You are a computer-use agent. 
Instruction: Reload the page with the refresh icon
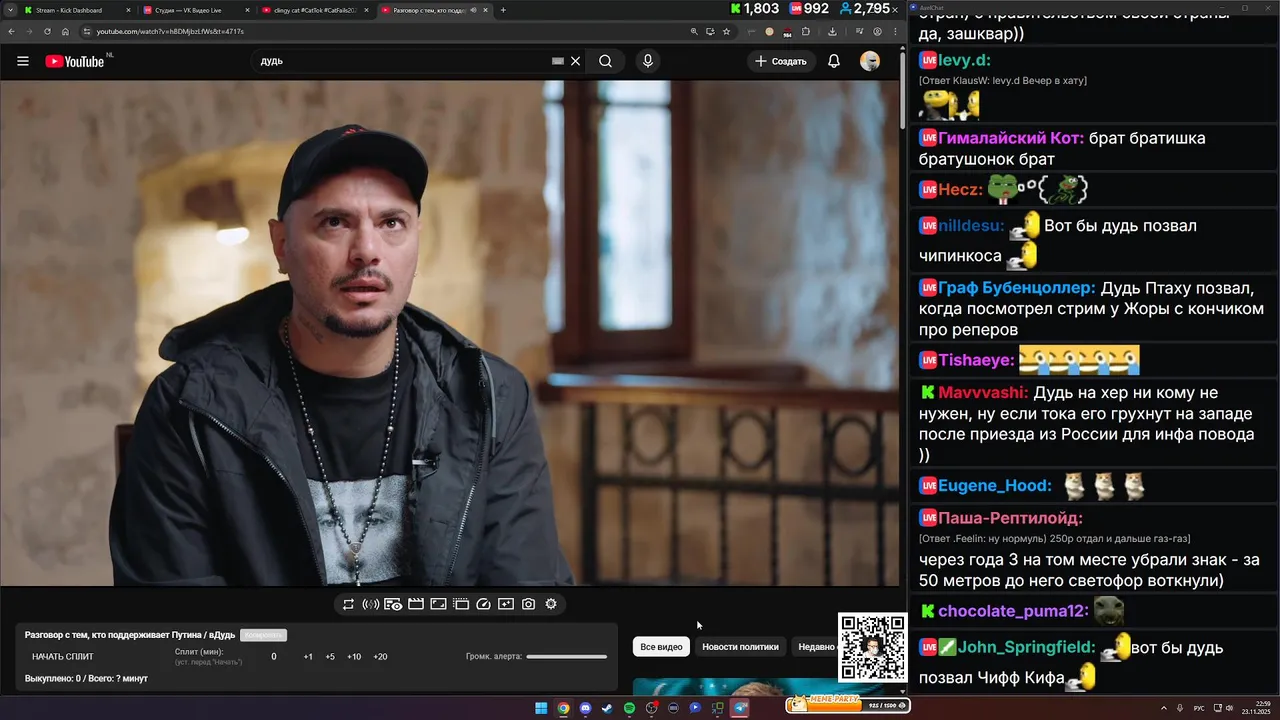pos(47,31)
